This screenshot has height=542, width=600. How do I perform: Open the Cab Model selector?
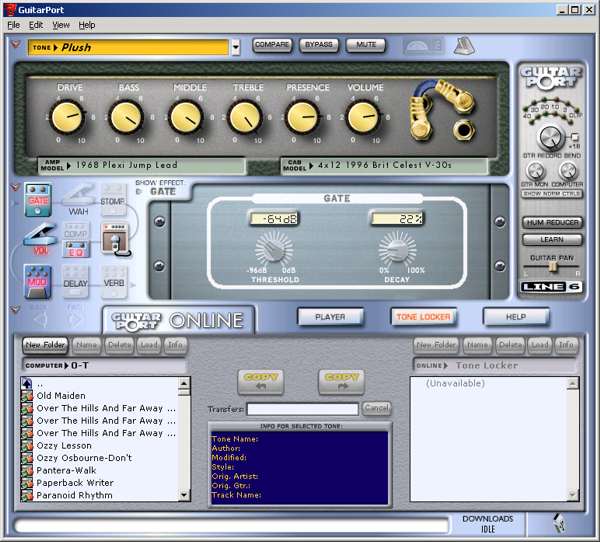(385, 166)
